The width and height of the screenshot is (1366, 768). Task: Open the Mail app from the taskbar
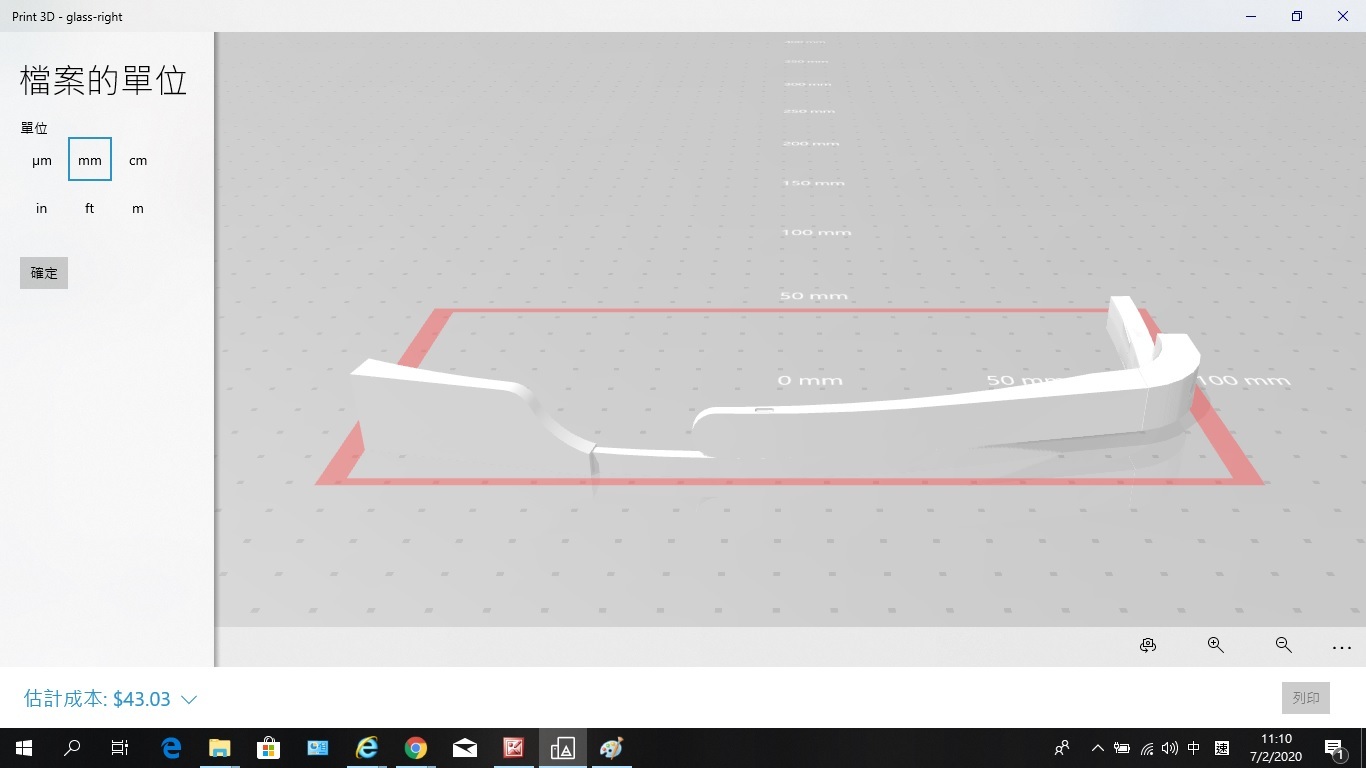tap(465, 748)
